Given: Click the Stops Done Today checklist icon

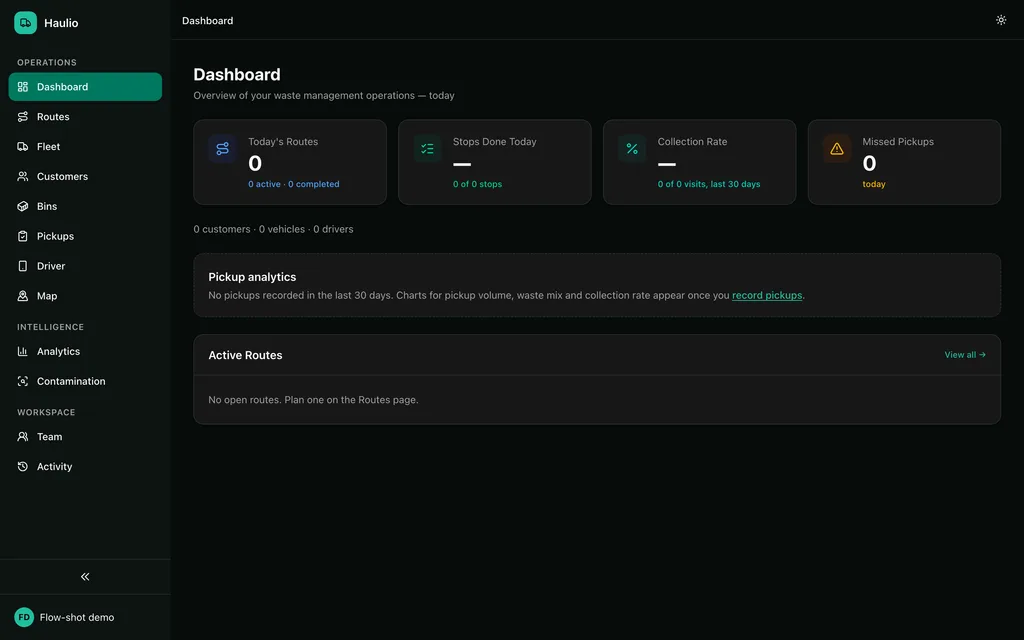Looking at the screenshot, I should pyautogui.click(x=427, y=149).
